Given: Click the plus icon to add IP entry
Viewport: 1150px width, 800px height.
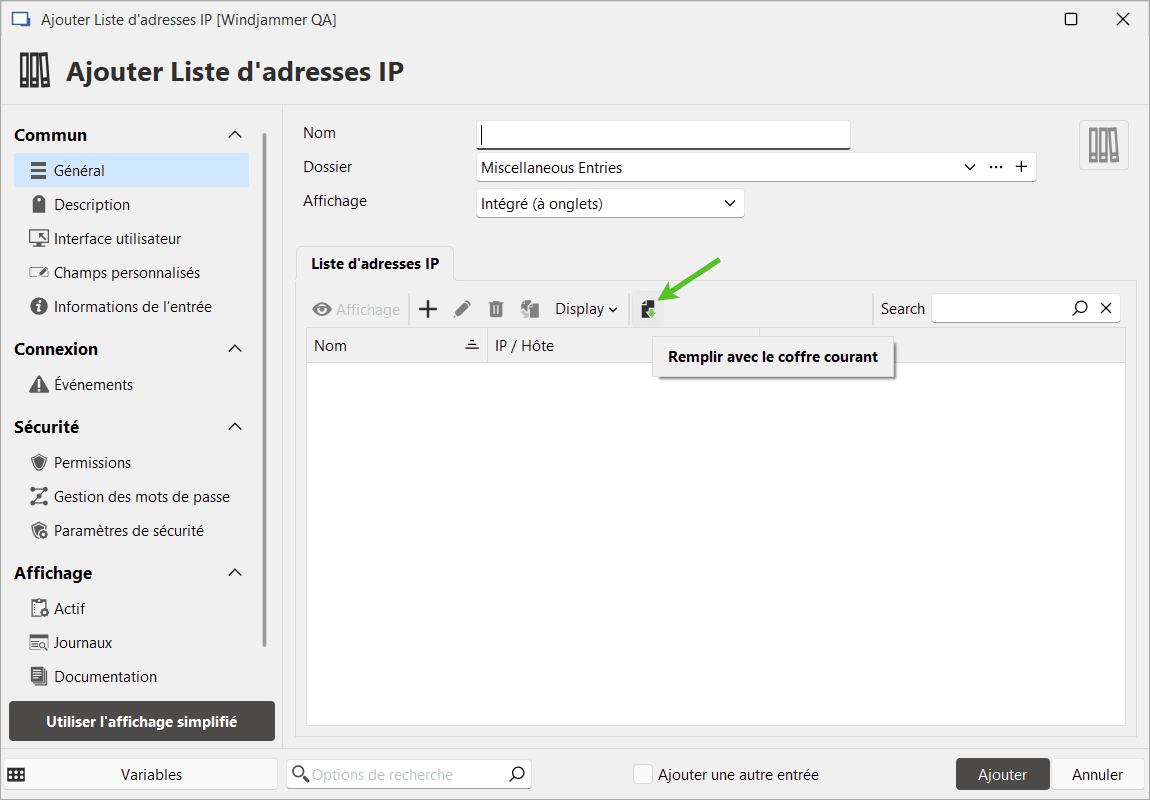Looking at the screenshot, I should click(428, 309).
